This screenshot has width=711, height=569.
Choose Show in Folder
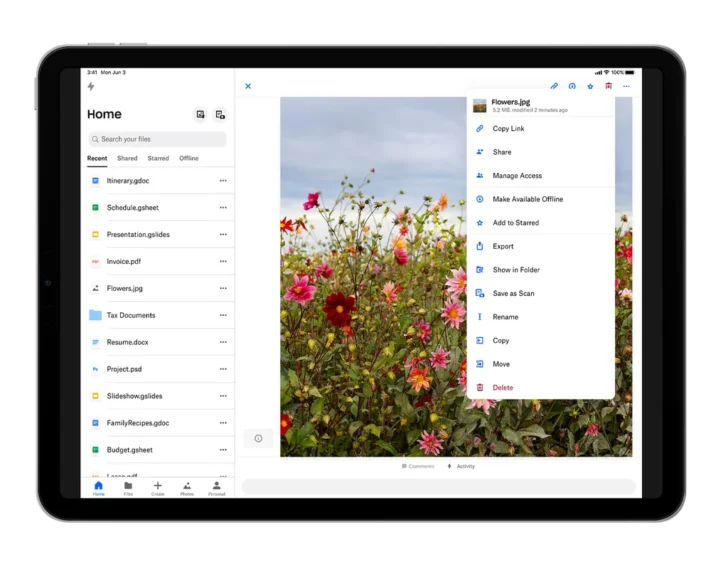[x=541, y=270]
